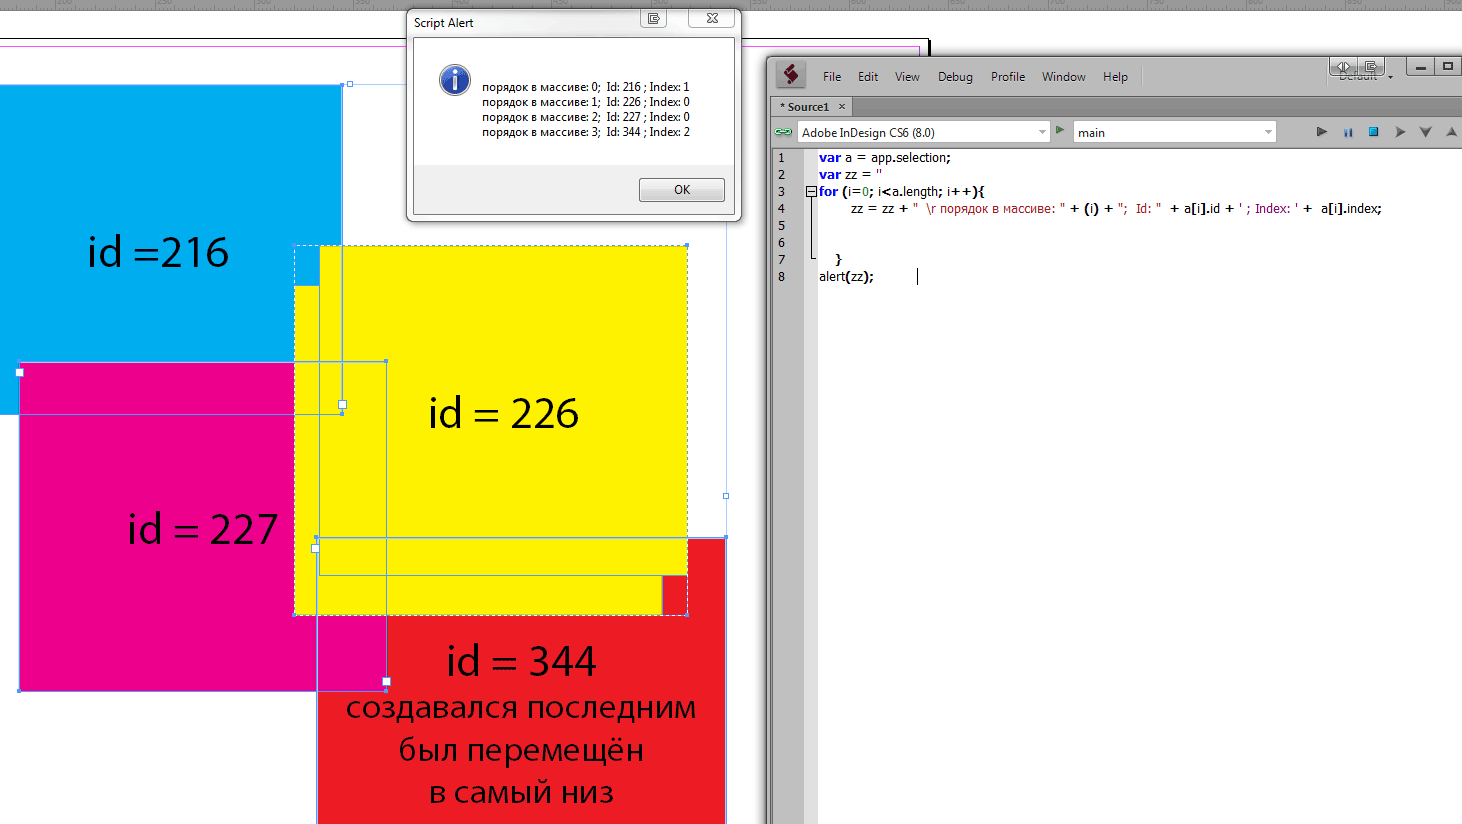
Task: Click the blue info icon in Script Alert
Action: click(x=454, y=80)
